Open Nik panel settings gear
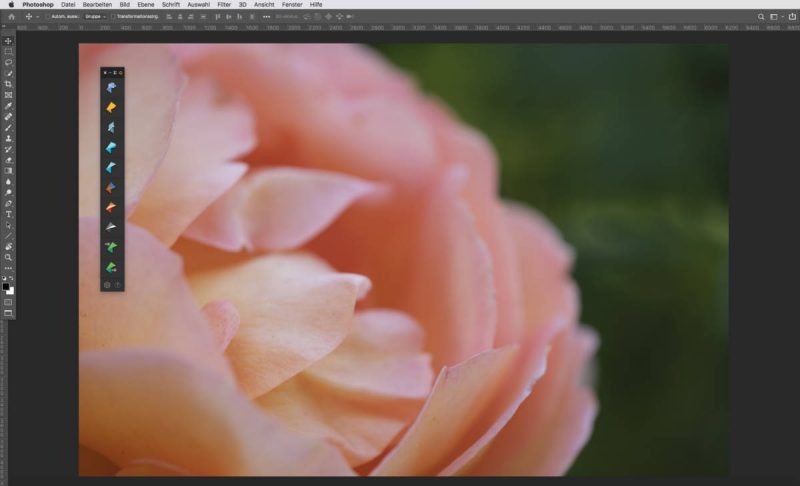The image size is (800, 486). pyautogui.click(x=107, y=285)
